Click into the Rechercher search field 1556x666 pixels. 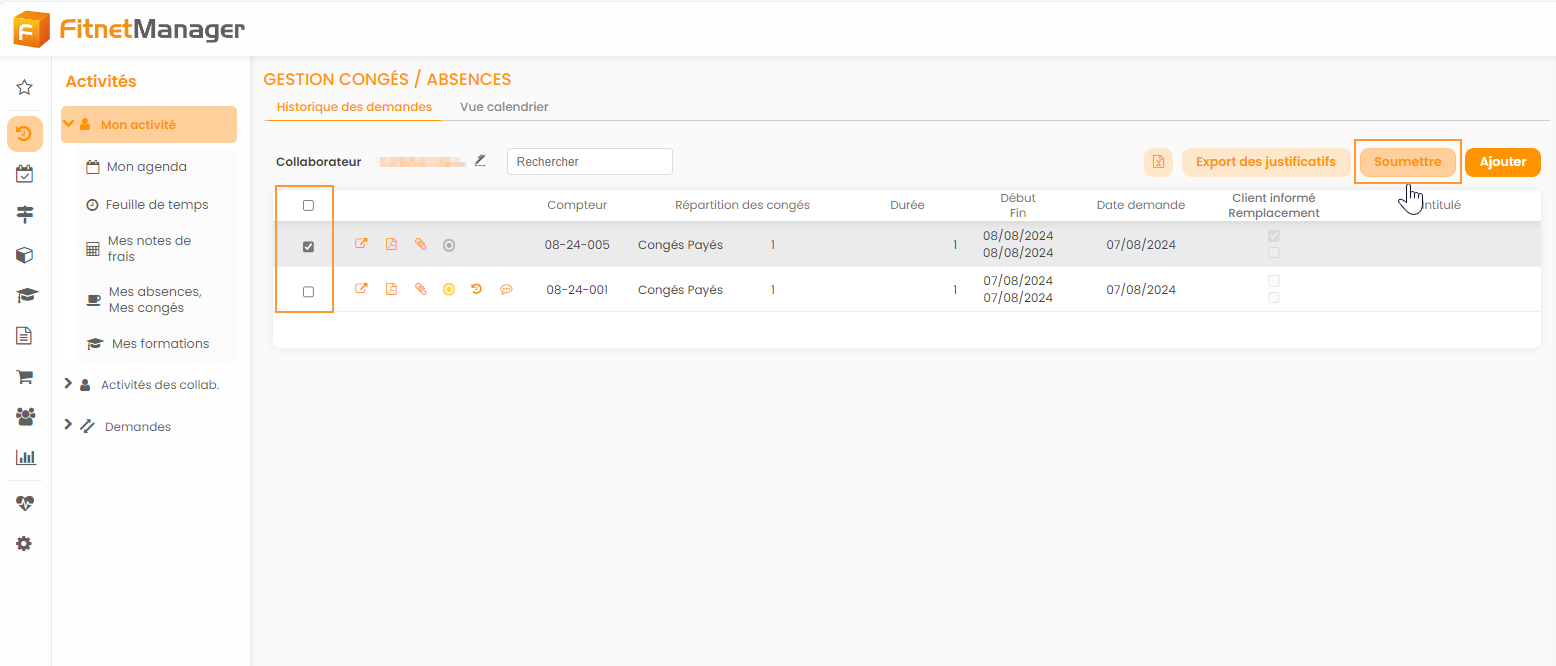pyautogui.click(x=589, y=162)
